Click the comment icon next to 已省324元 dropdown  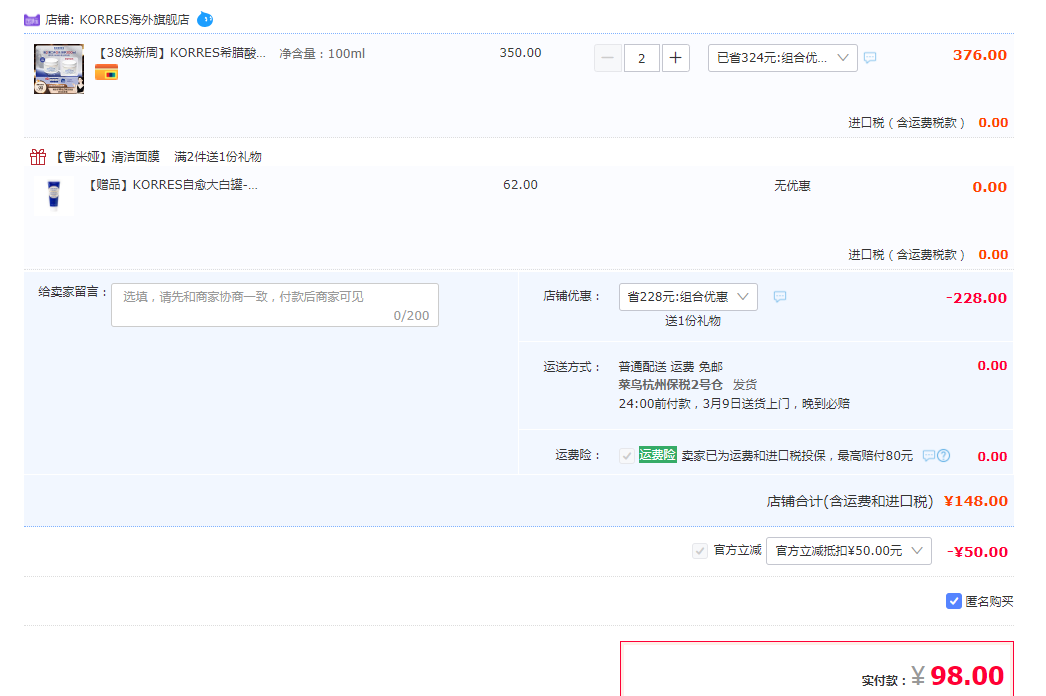870,58
